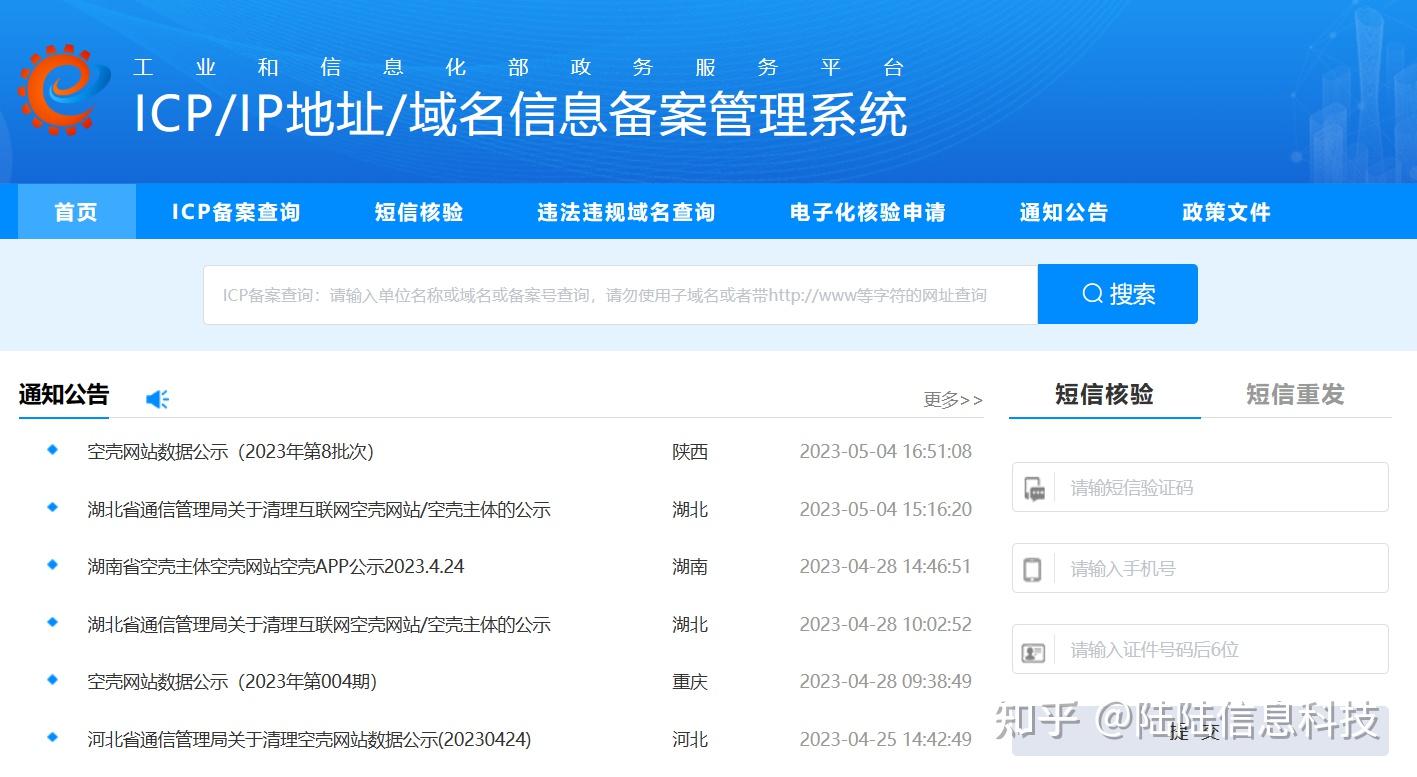This screenshot has height=777, width=1417.
Task: Open notice 空壳网站数据公示 (2023年第8批次)
Action: point(231,452)
